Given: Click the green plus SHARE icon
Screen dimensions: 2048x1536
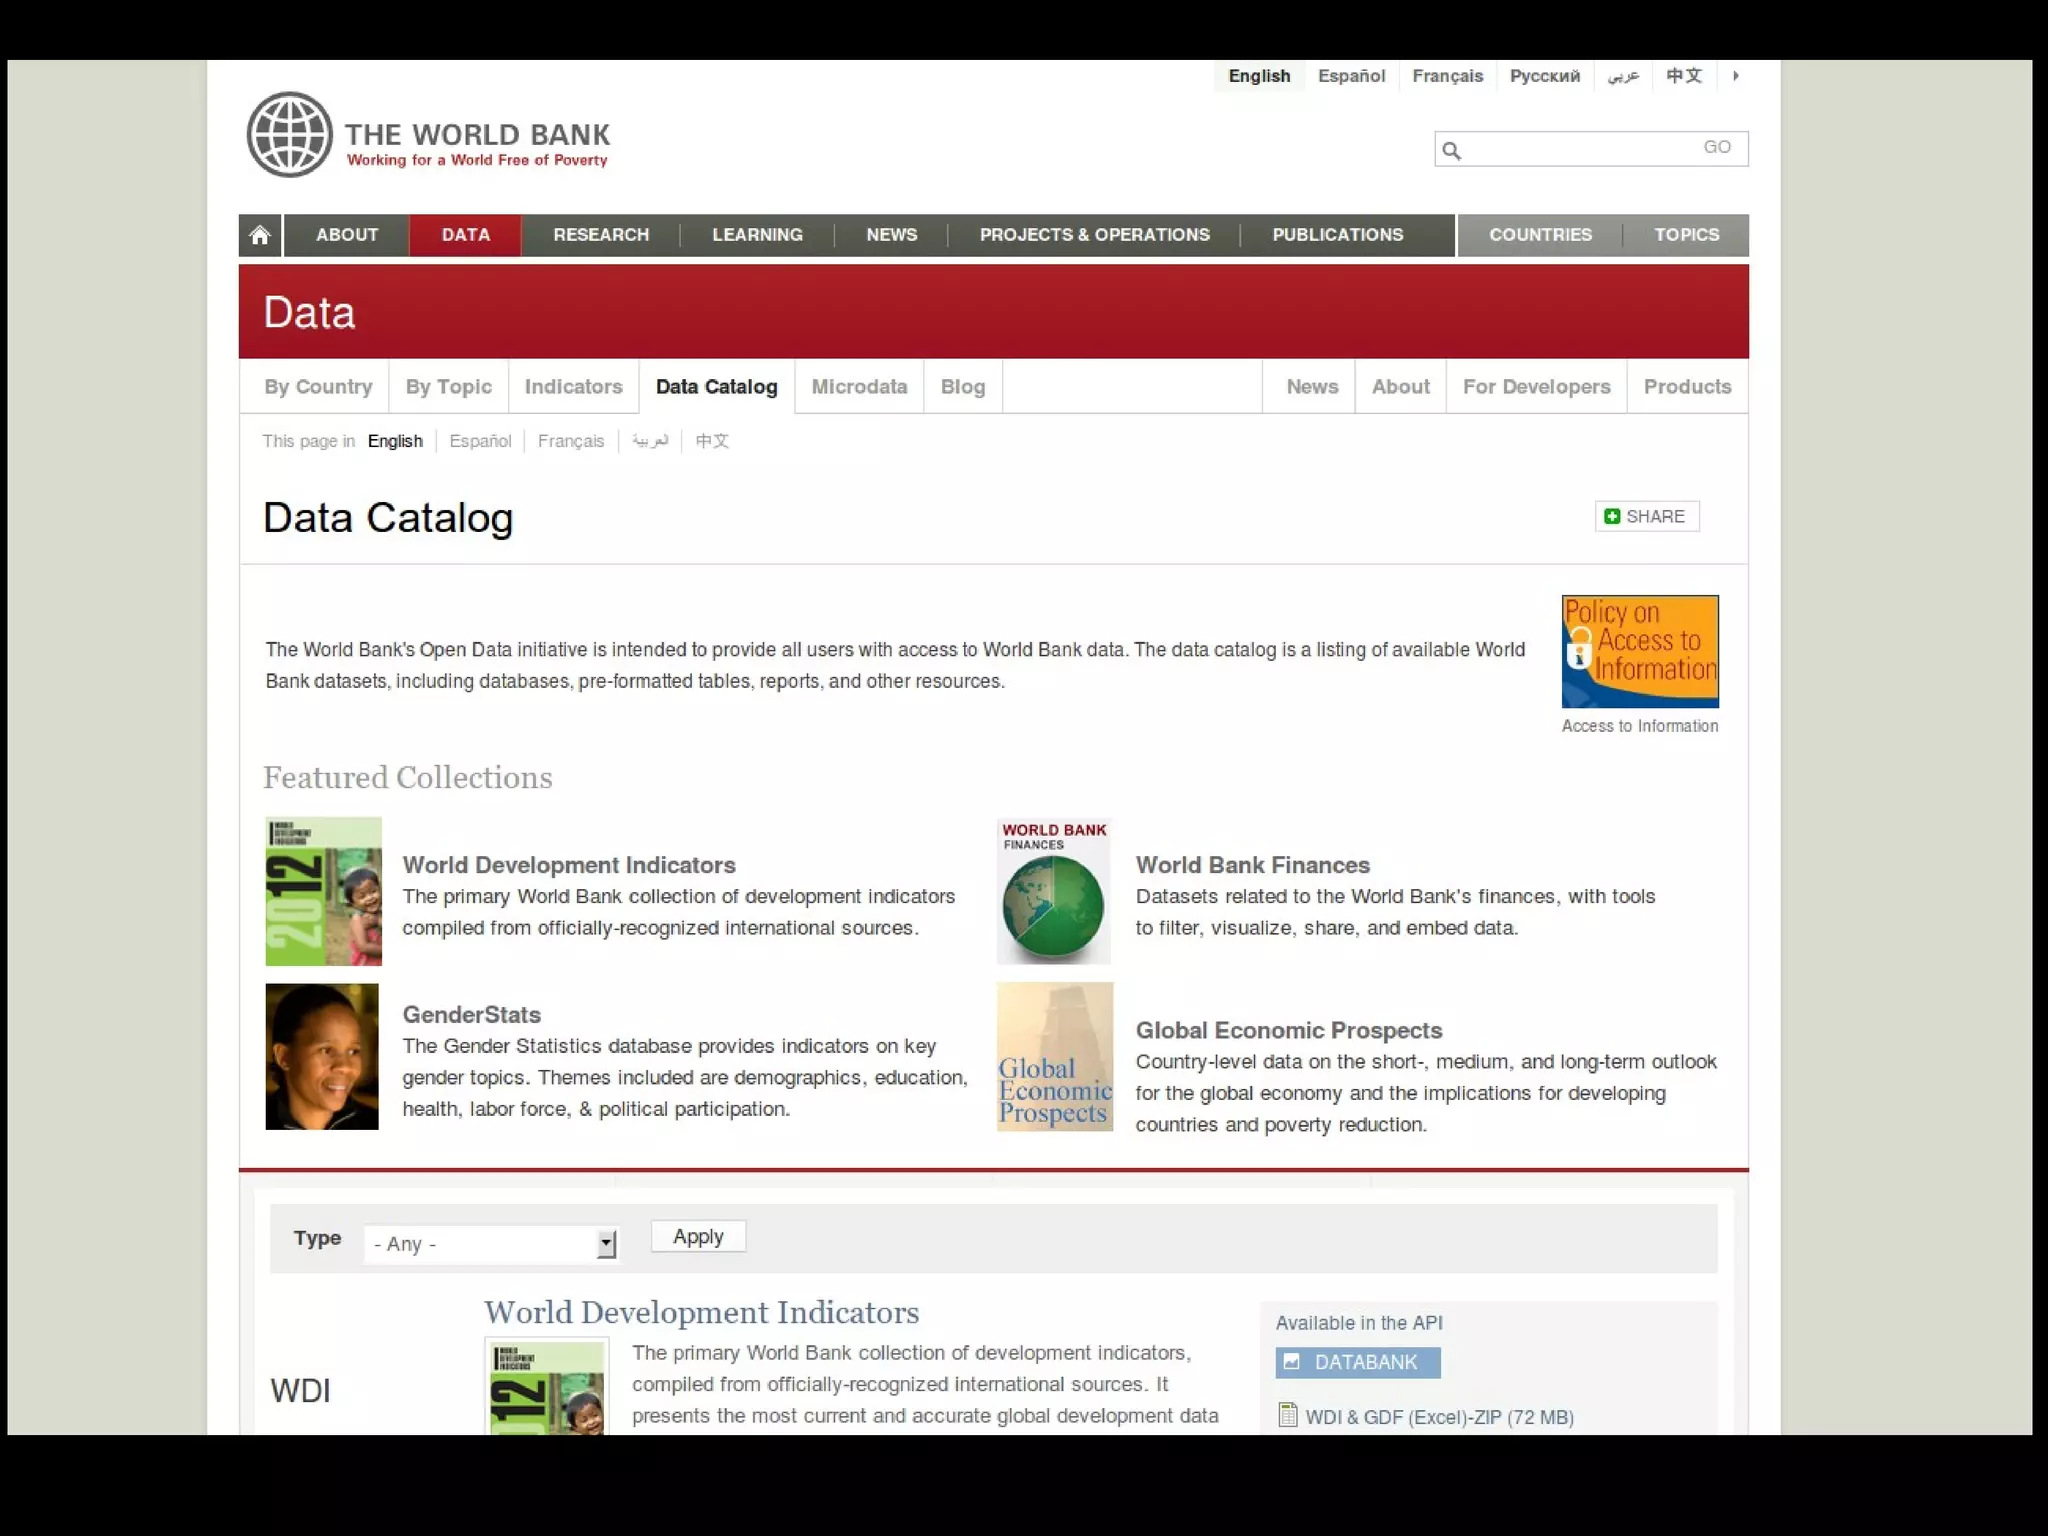Looking at the screenshot, I should [x=1611, y=516].
